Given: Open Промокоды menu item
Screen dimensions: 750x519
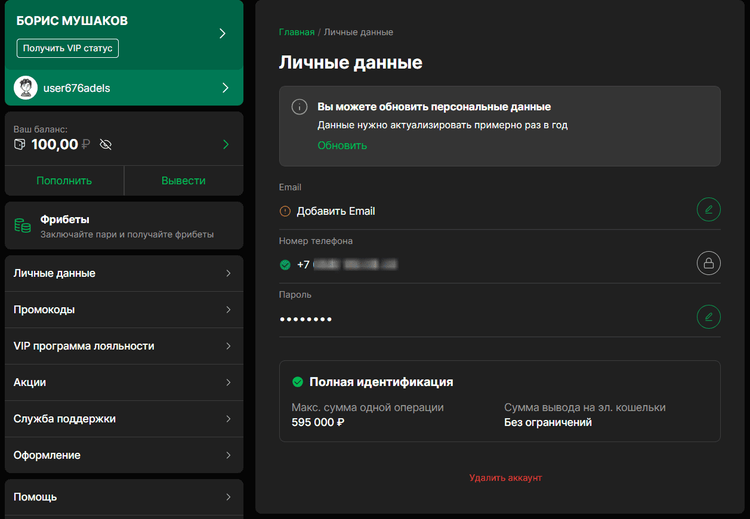Looking at the screenshot, I should pos(124,309).
